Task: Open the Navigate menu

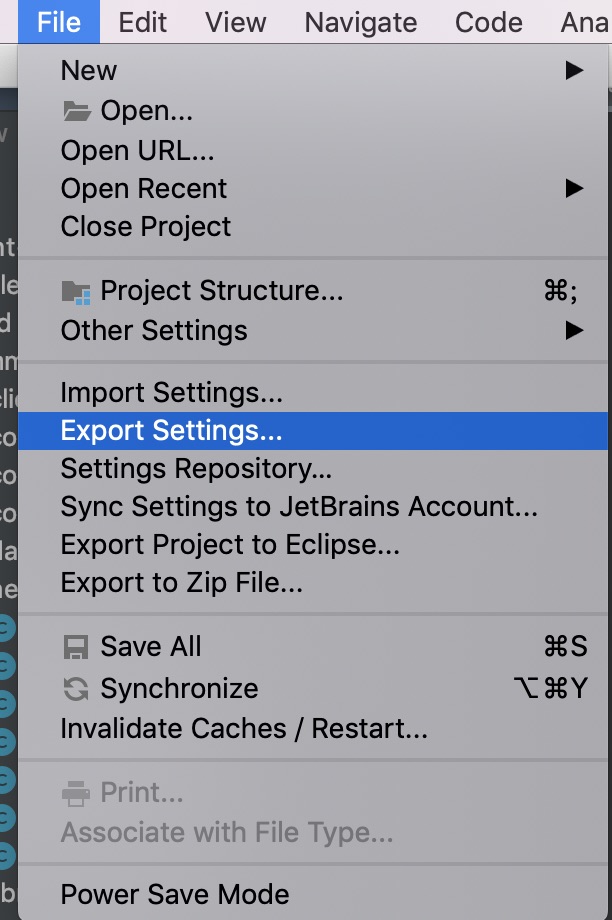Action: pyautogui.click(x=361, y=22)
